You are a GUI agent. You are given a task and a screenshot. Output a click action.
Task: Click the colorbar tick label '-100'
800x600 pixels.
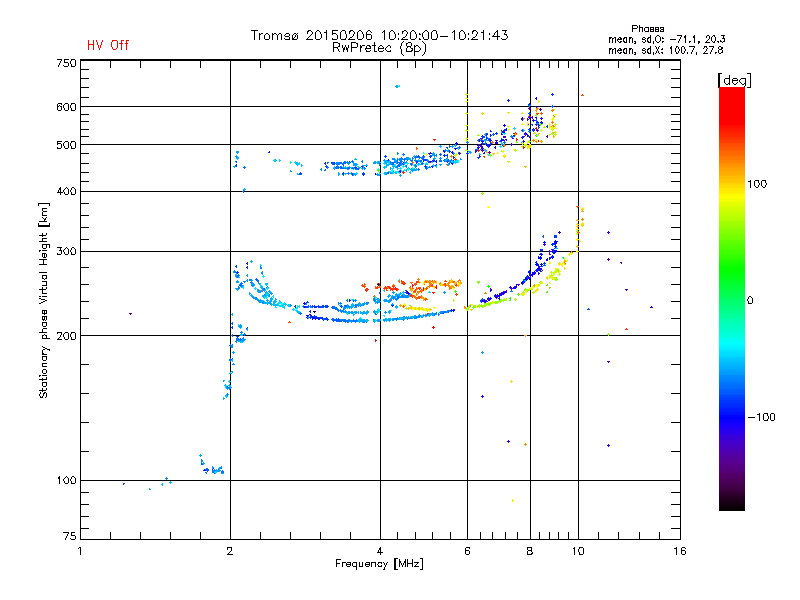pyautogui.click(x=761, y=417)
